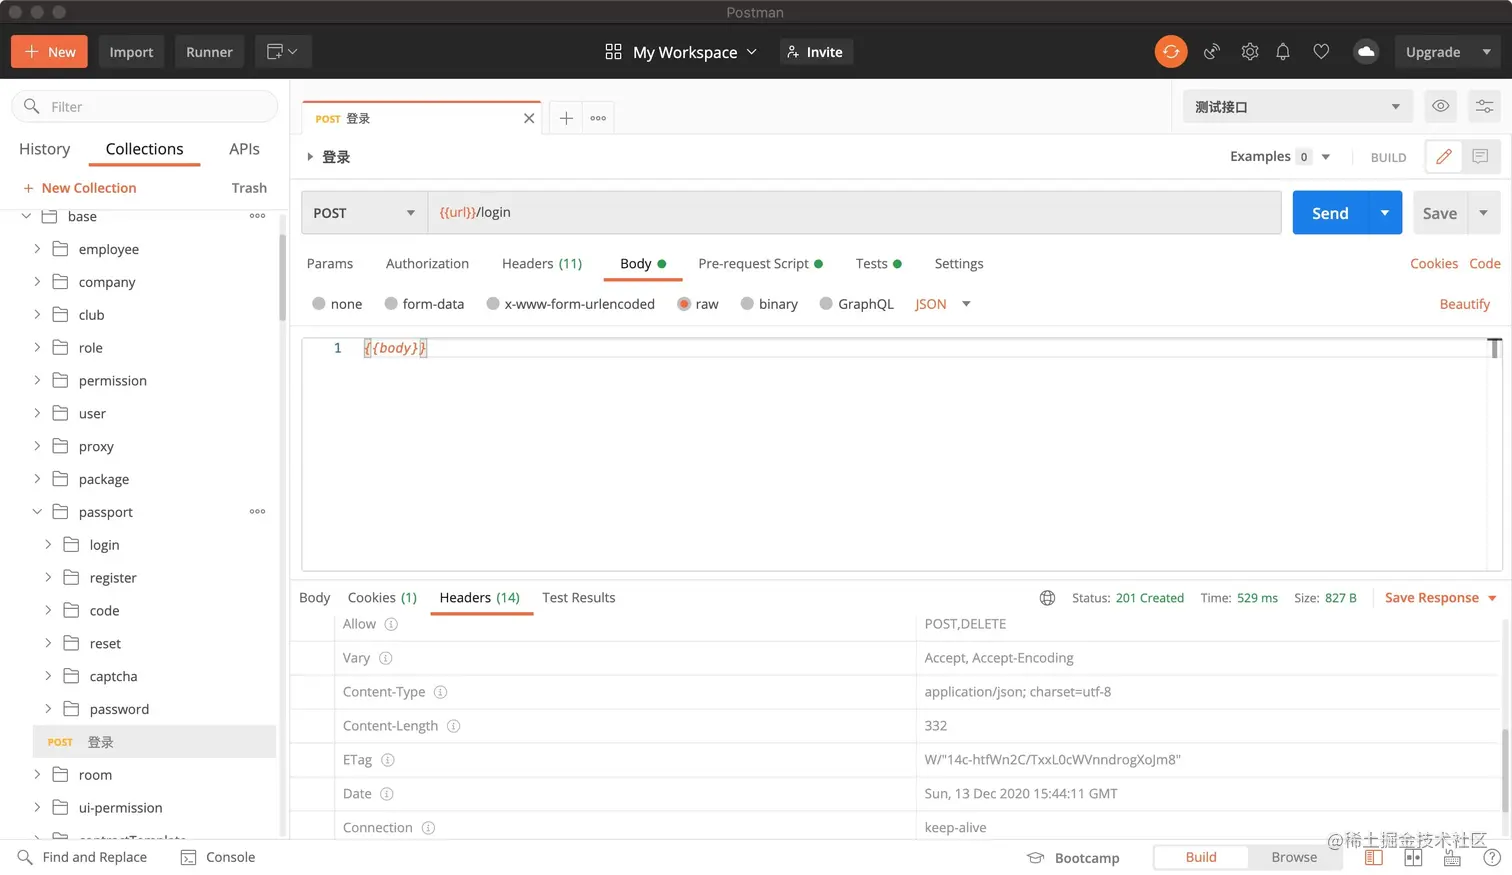1512x875 pixels.
Task: Collapse the passport folder
Action: 37,512
